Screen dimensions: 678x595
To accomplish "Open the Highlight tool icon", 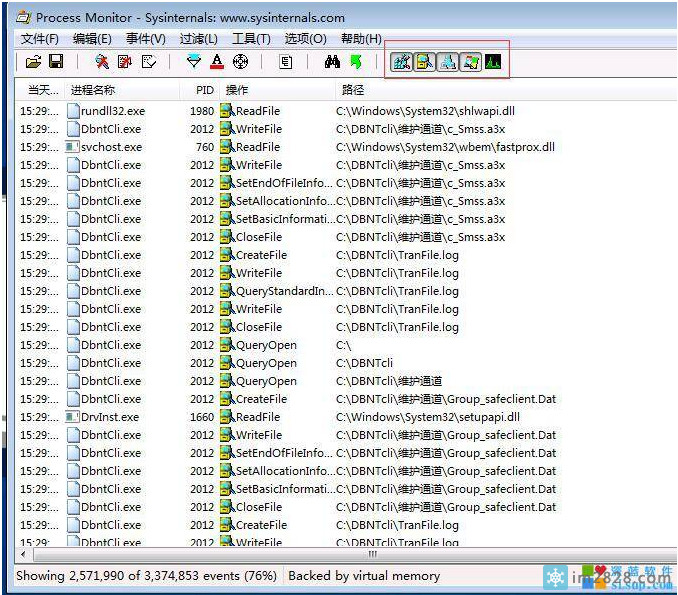I will (217, 62).
